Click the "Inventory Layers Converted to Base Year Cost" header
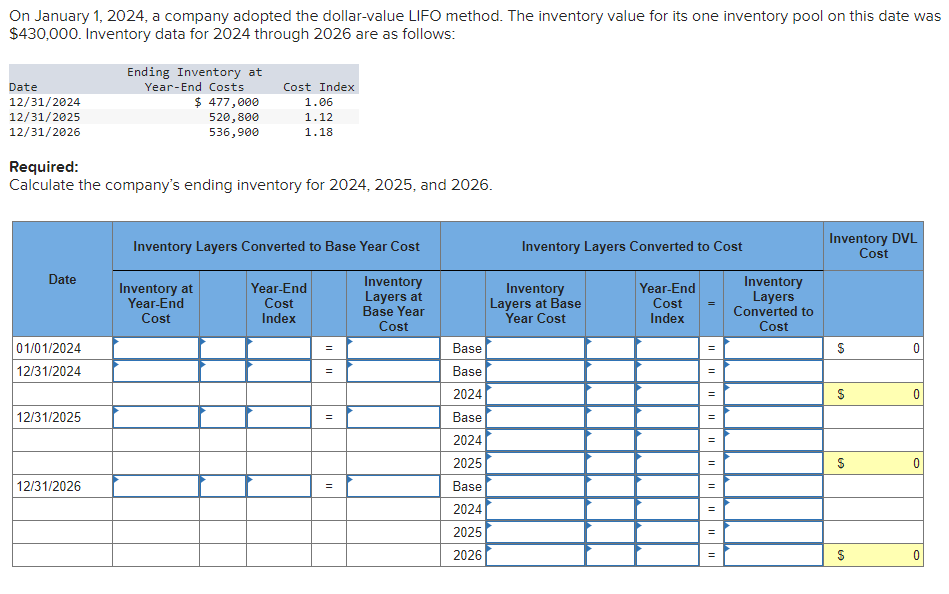Image resolution: width=949 pixels, height=594 pixels. [x=276, y=246]
